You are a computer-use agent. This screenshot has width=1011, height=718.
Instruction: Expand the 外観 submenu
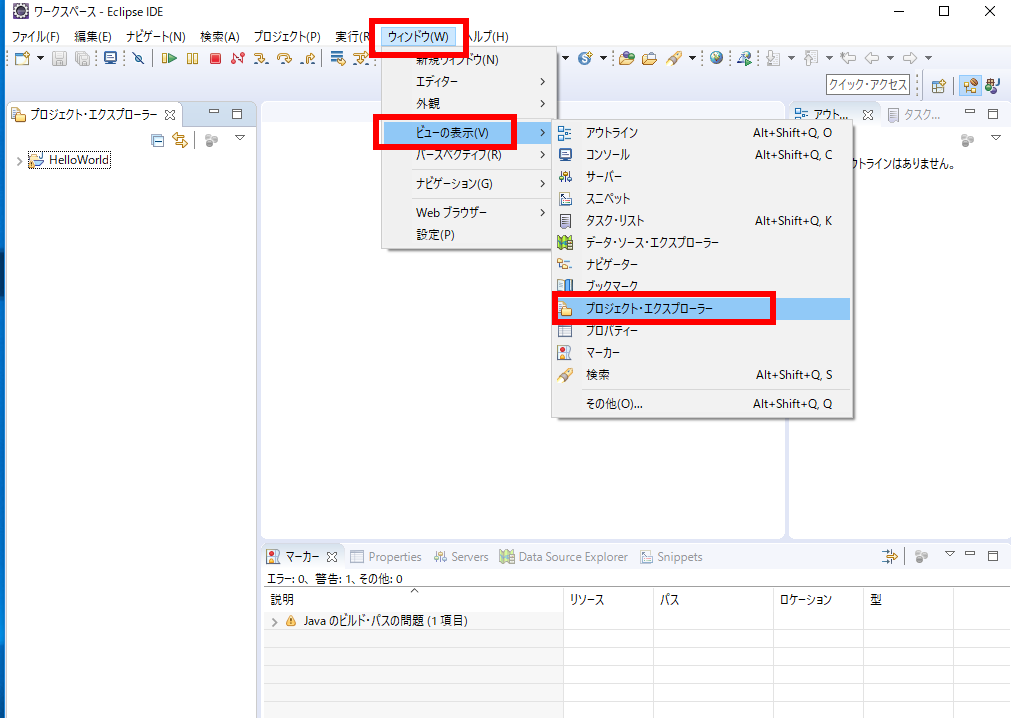point(469,103)
